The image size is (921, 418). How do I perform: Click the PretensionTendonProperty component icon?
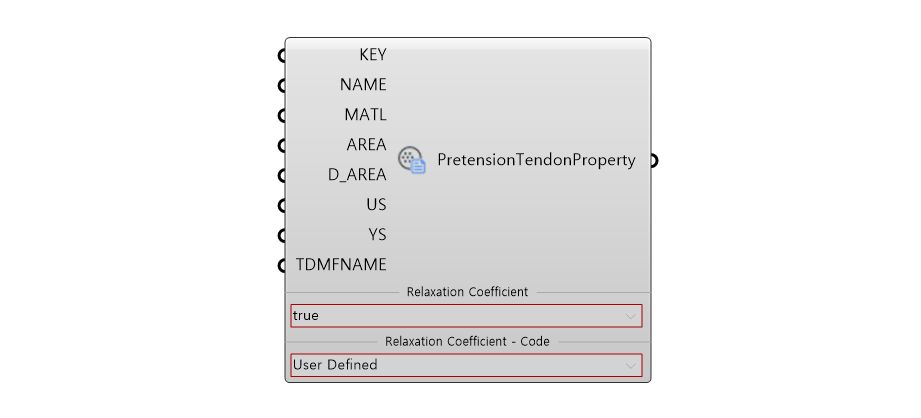tap(412, 160)
